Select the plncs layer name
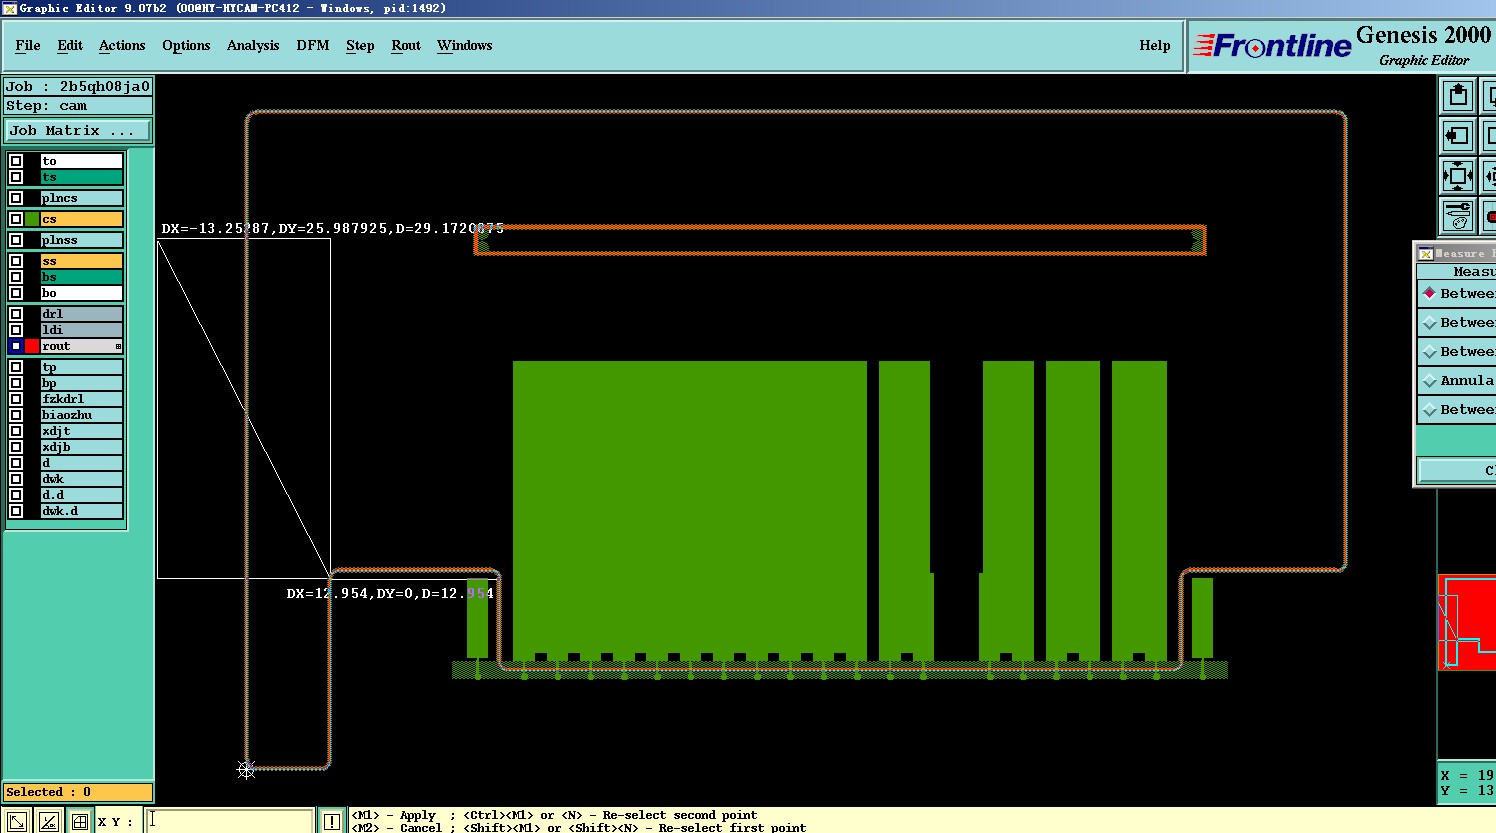The width and height of the screenshot is (1496, 833). tap(82, 198)
